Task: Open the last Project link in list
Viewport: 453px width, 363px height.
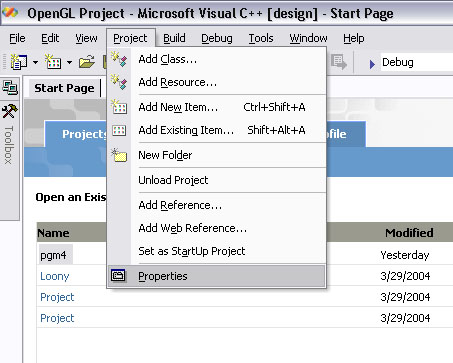Action: tap(57, 318)
